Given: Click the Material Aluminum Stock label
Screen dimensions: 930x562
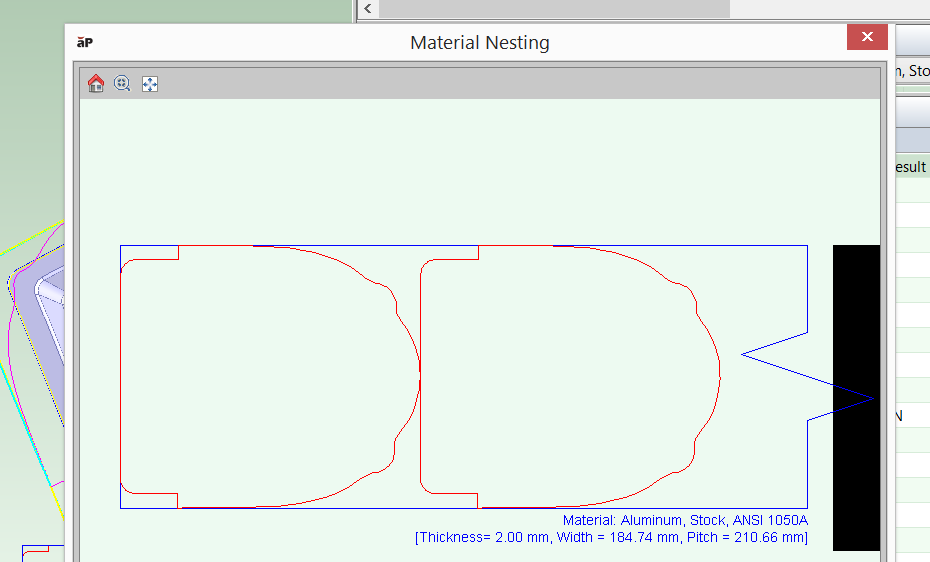Looking at the screenshot, I should pos(684,520).
